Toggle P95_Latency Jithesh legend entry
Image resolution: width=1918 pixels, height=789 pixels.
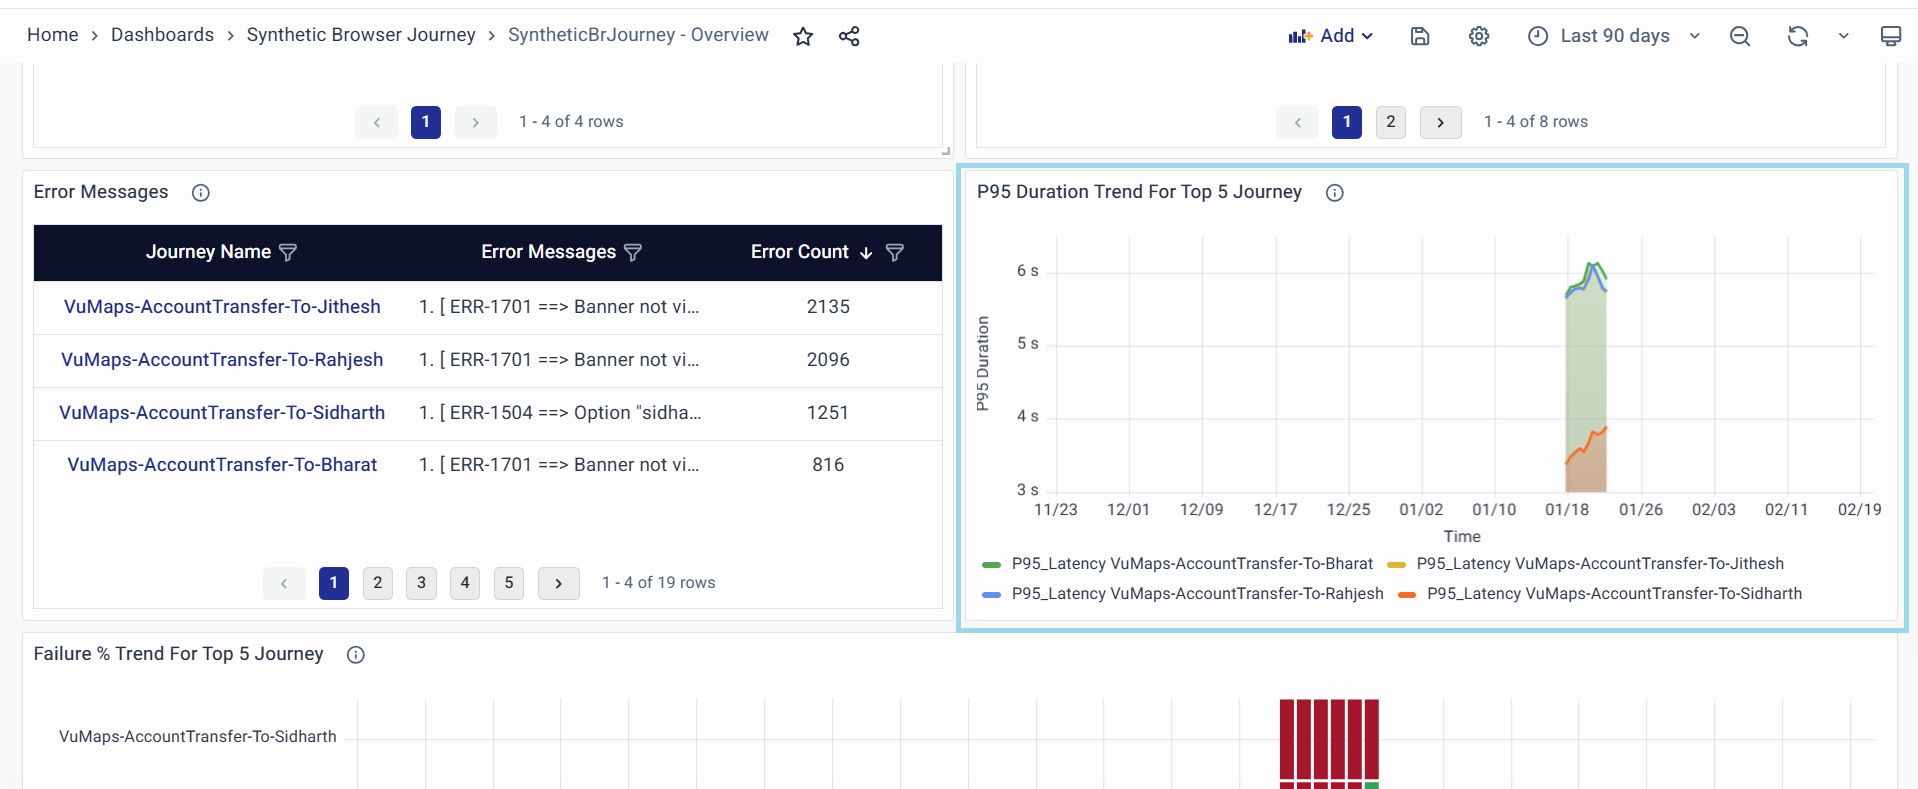[x=1599, y=564]
